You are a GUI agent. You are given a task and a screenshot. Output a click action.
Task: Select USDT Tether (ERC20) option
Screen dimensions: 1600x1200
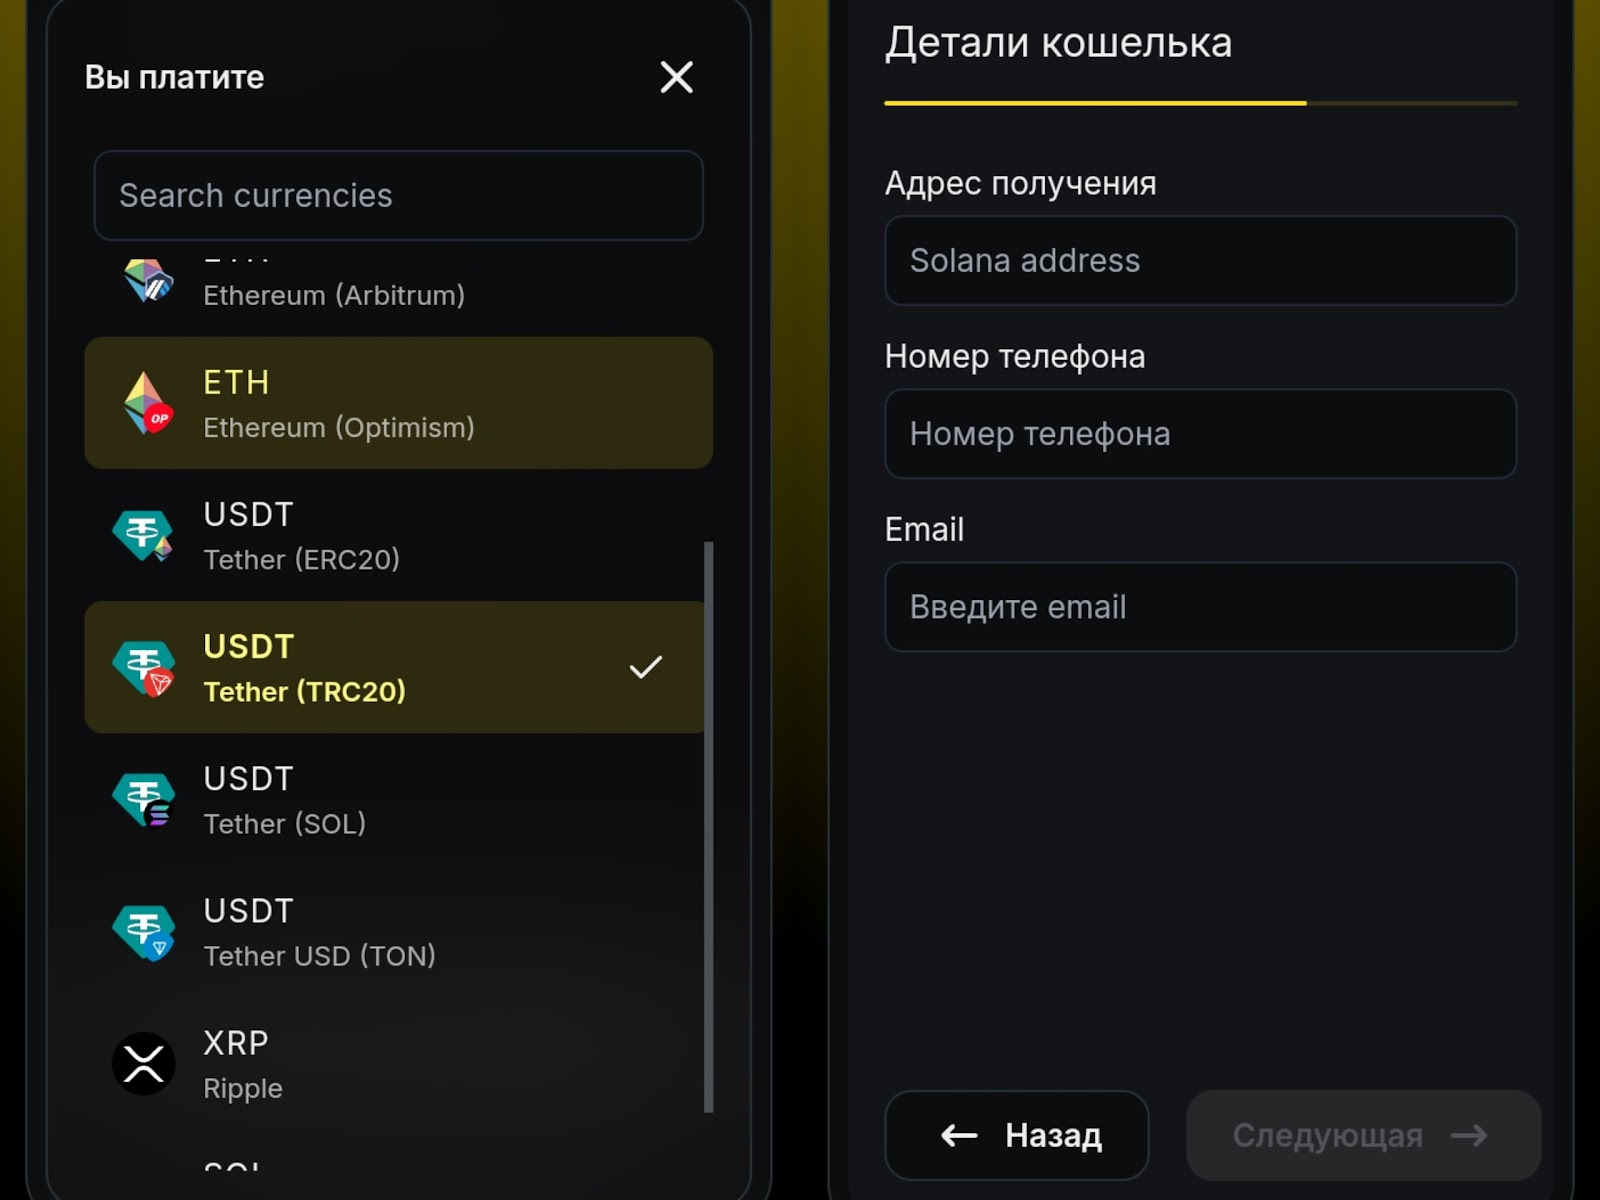400,535
